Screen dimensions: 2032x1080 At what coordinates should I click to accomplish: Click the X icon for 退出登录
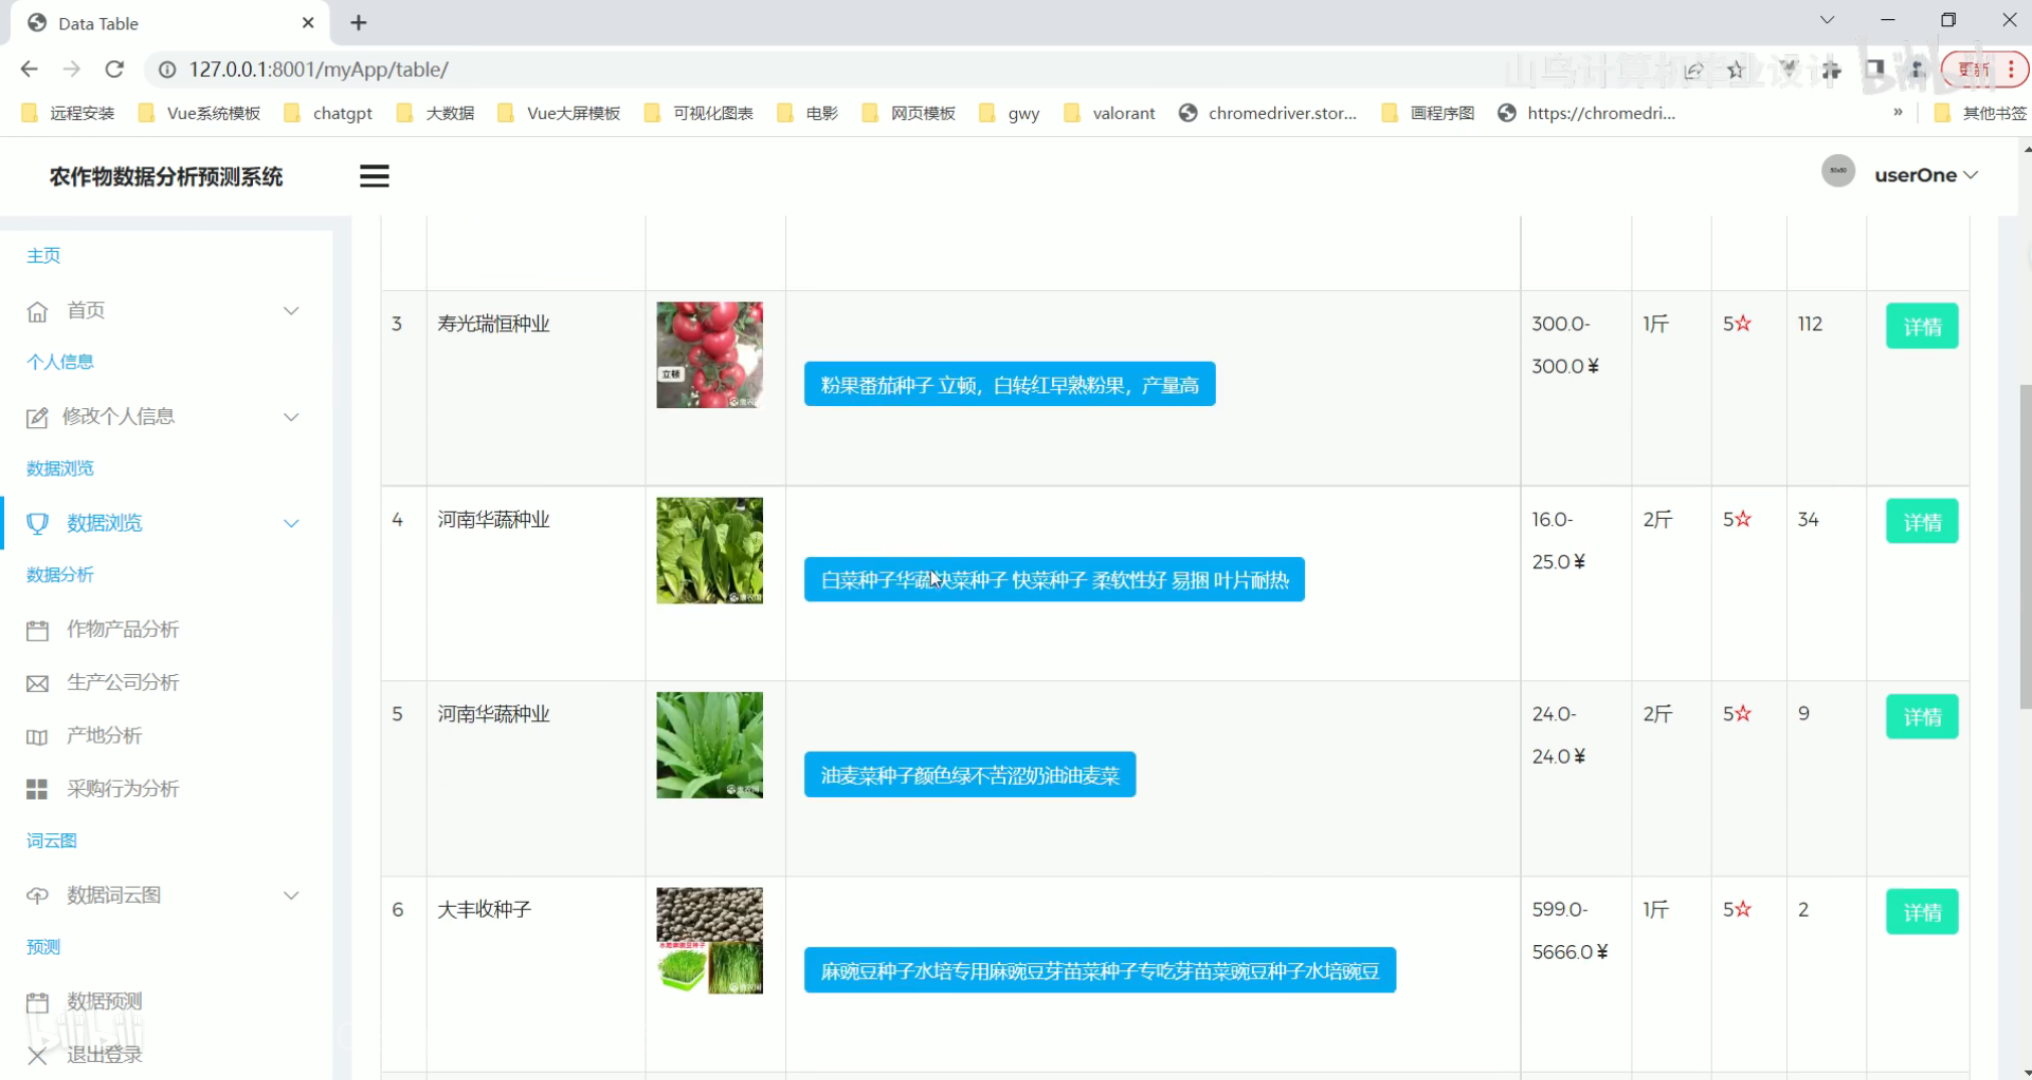click(37, 1055)
